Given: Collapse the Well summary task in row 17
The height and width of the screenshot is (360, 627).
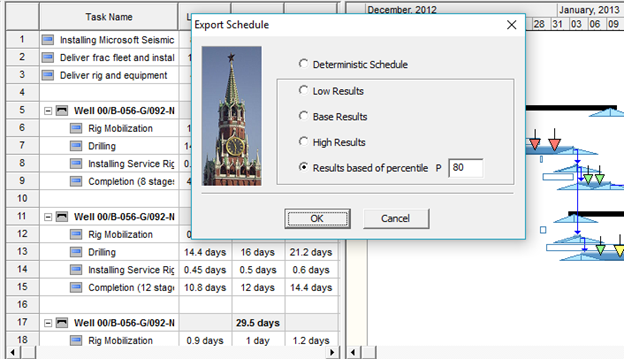Looking at the screenshot, I should coord(48,323).
